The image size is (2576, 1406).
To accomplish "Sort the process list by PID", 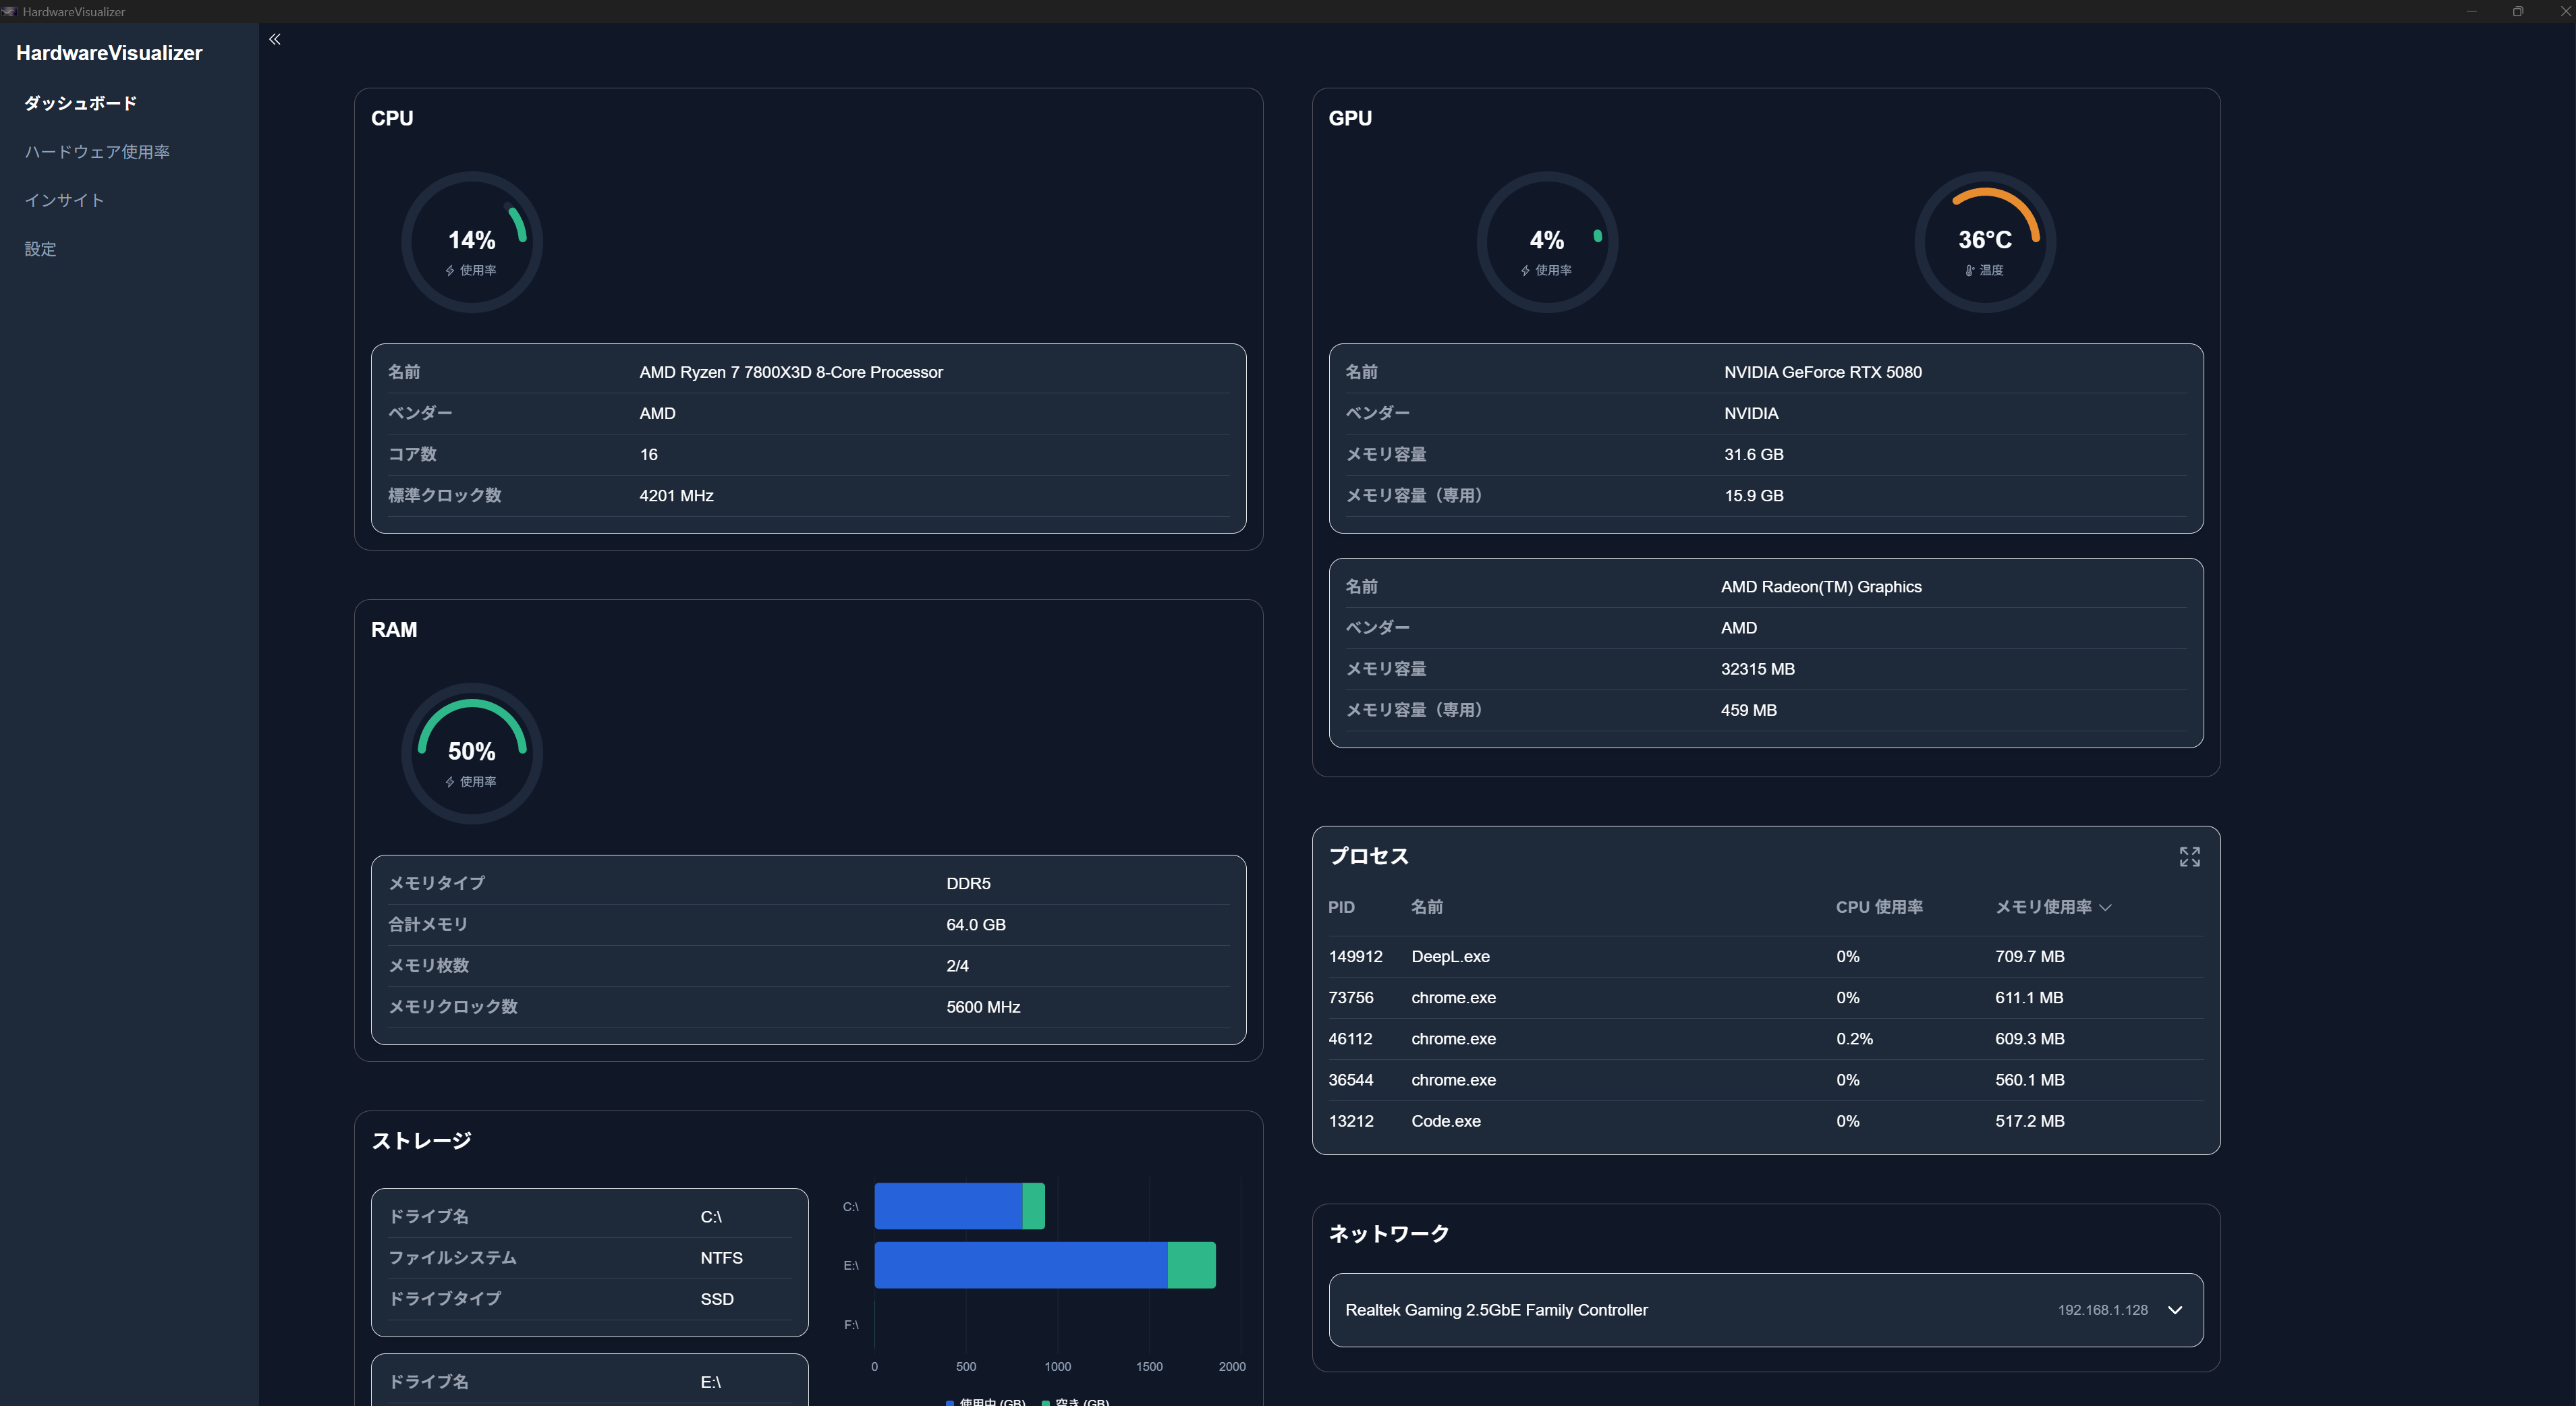I will [1341, 907].
